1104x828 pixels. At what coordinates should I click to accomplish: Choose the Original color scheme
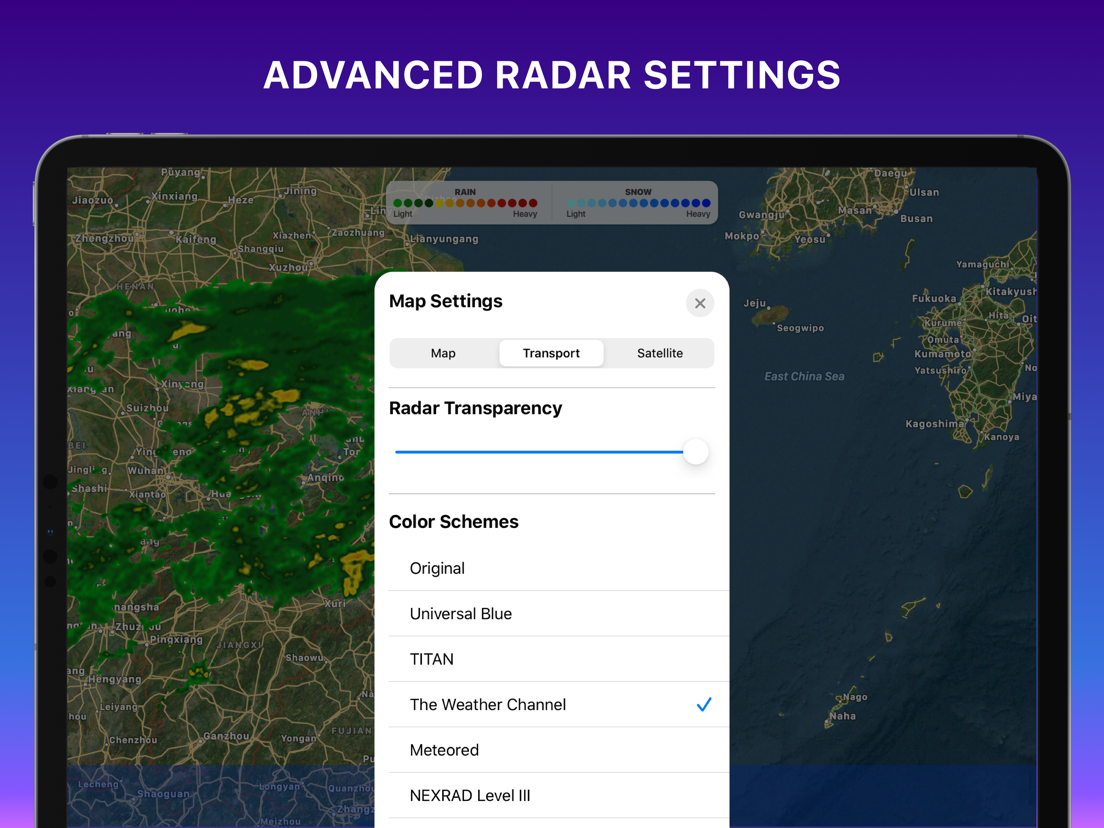pyautogui.click(x=558, y=568)
